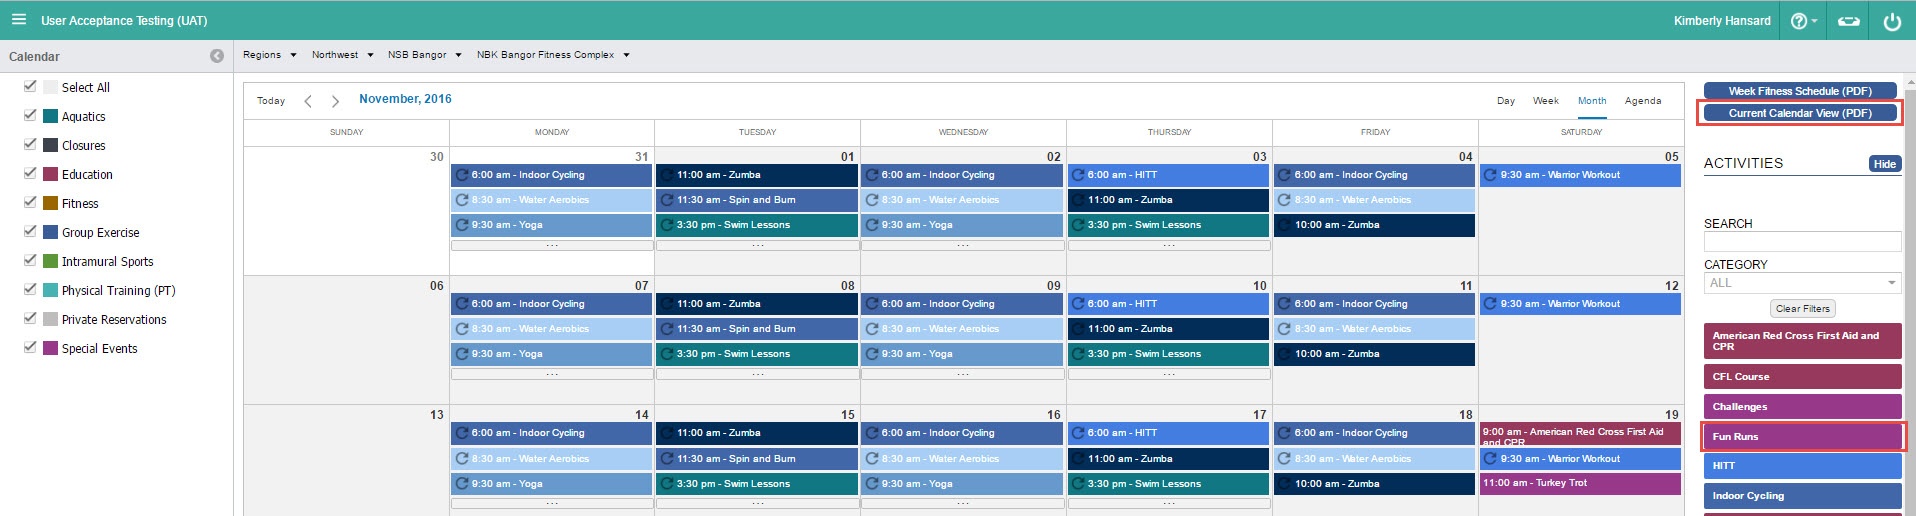This screenshot has height=516, width=1916.
Task: Click the activities Search input field
Action: tap(1801, 242)
